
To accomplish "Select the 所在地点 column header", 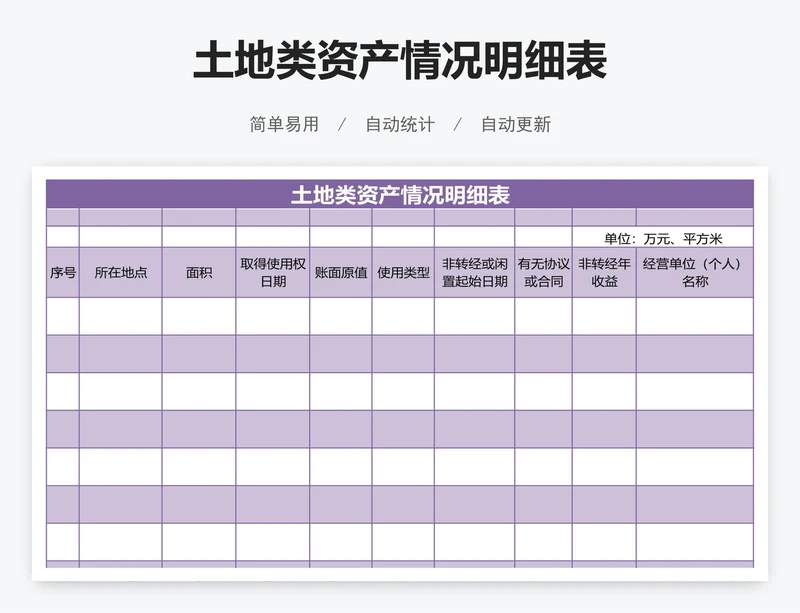I will click(120, 273).
